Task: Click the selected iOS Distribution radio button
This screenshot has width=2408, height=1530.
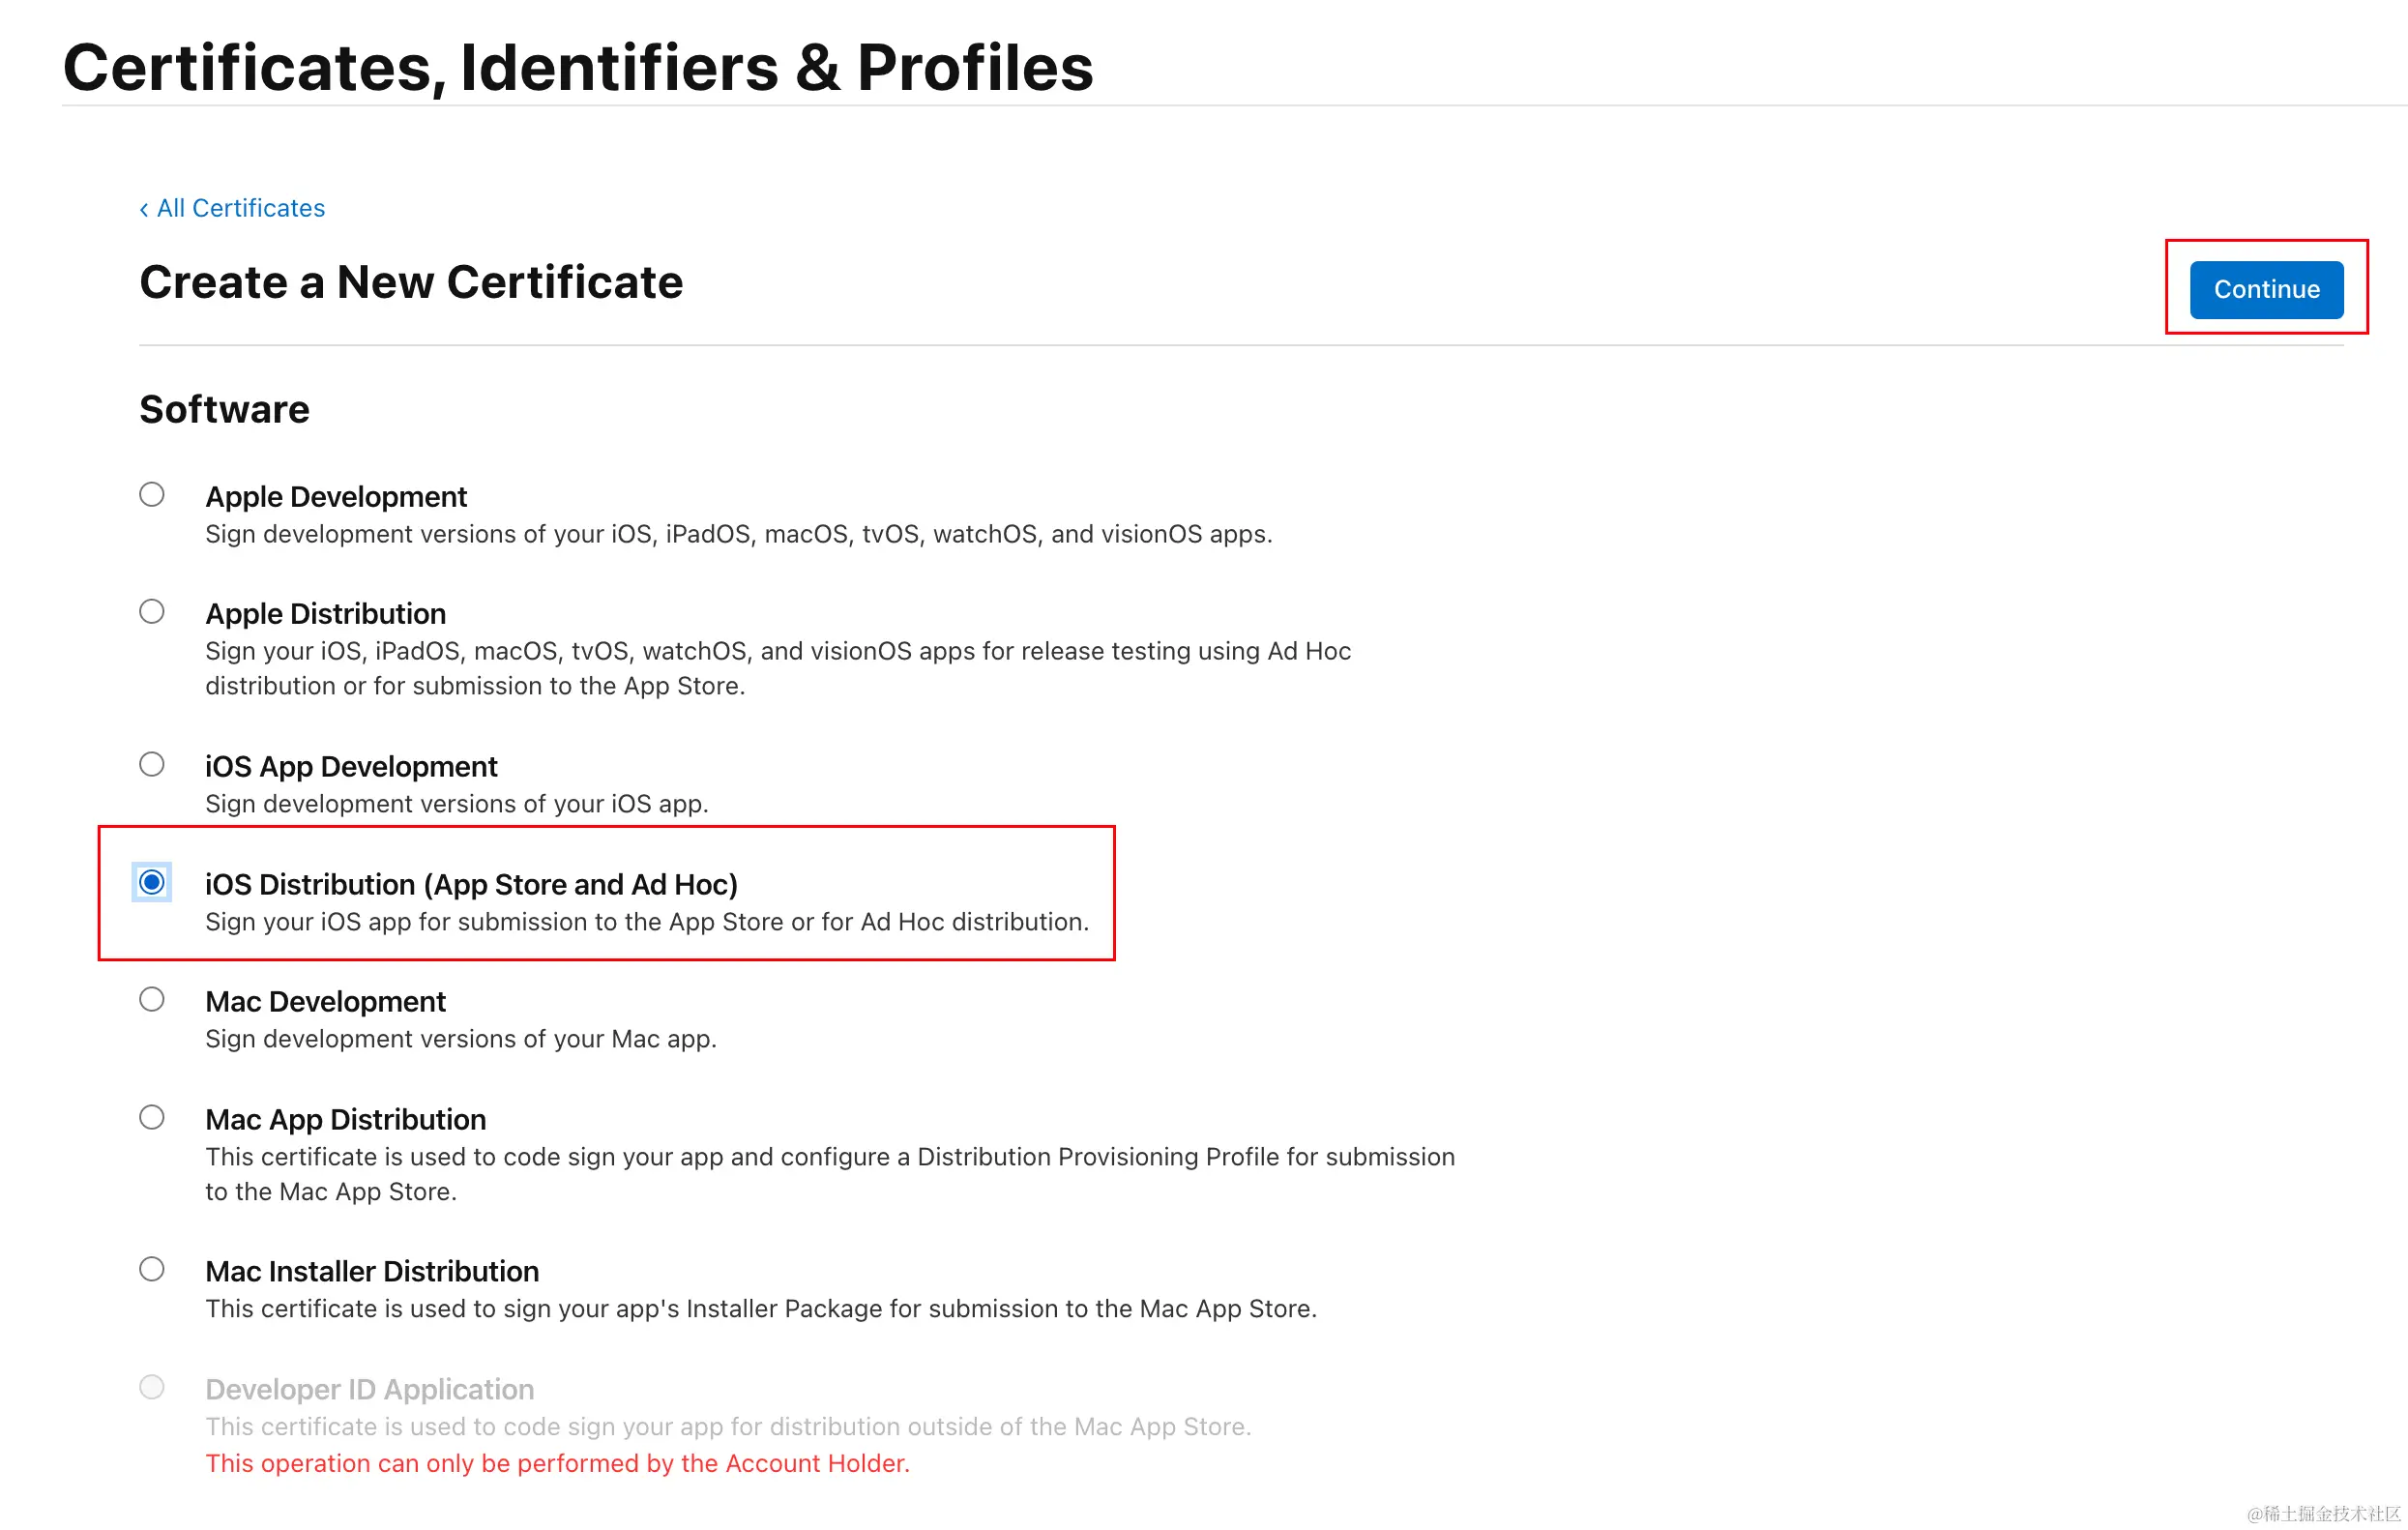Action: tap(152, 882)
